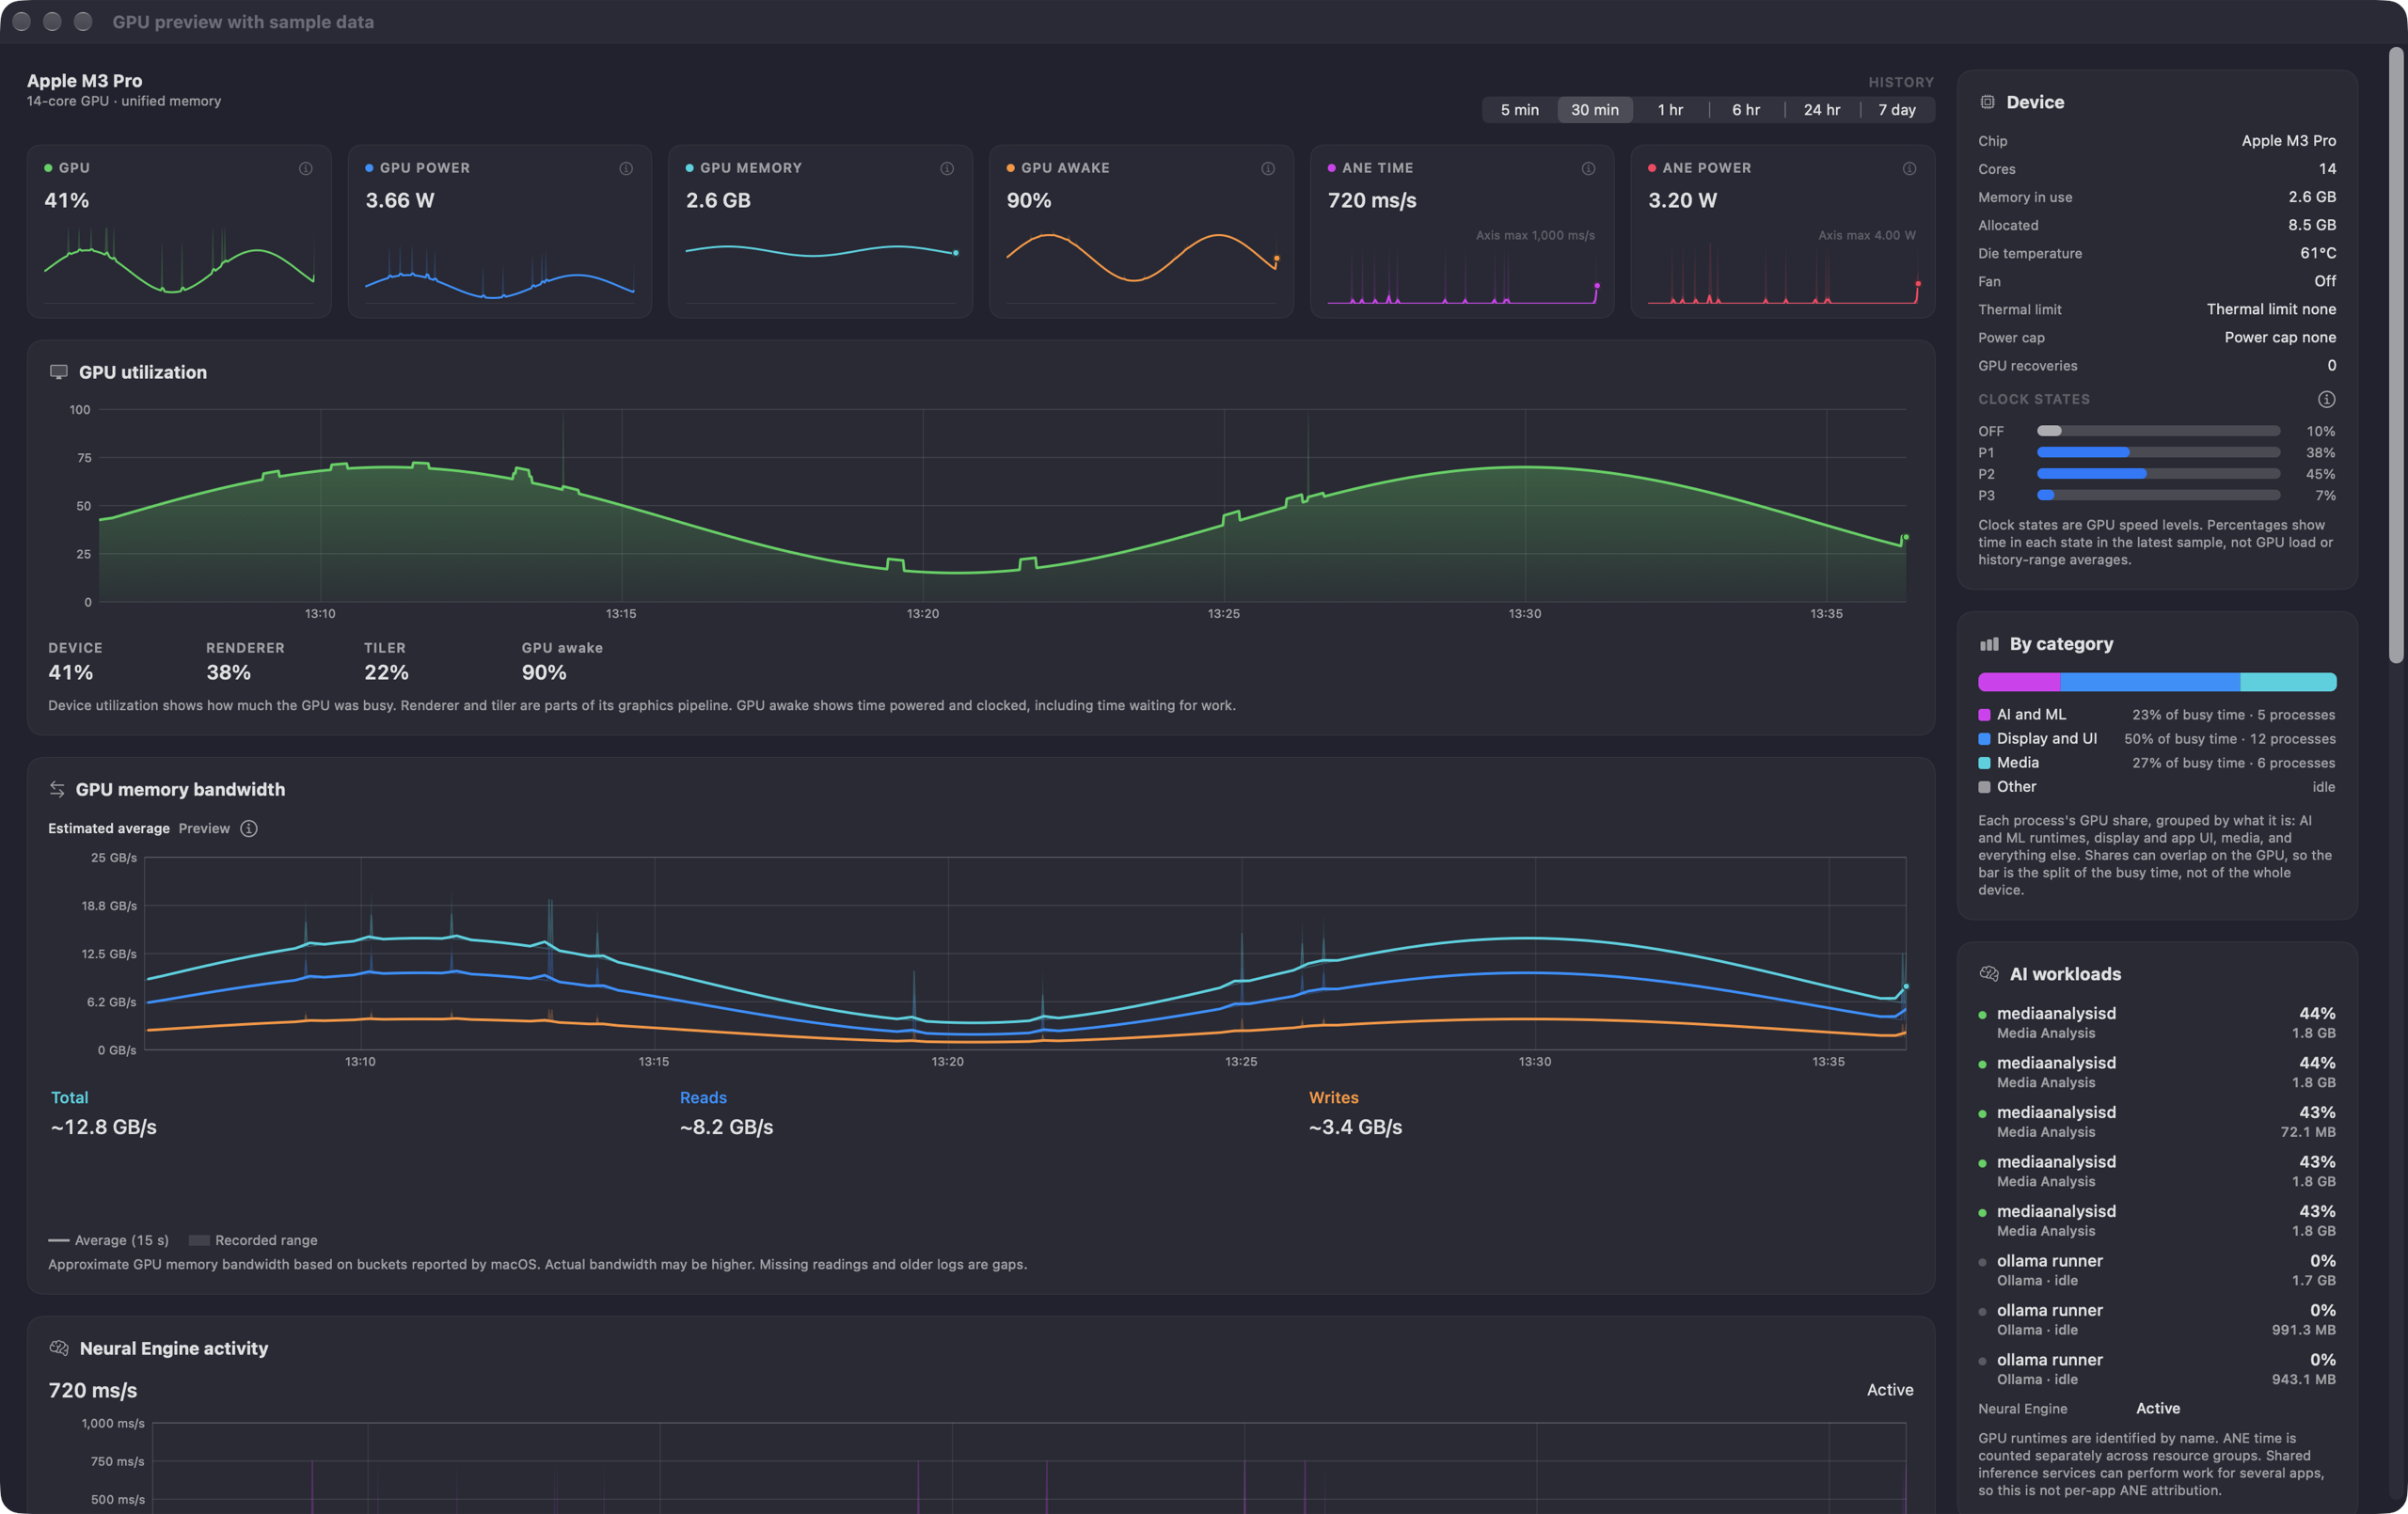The image size is (2408, 1514).
Task: Click the By category bar-chart icon
Action: (x=1989, y=644)
